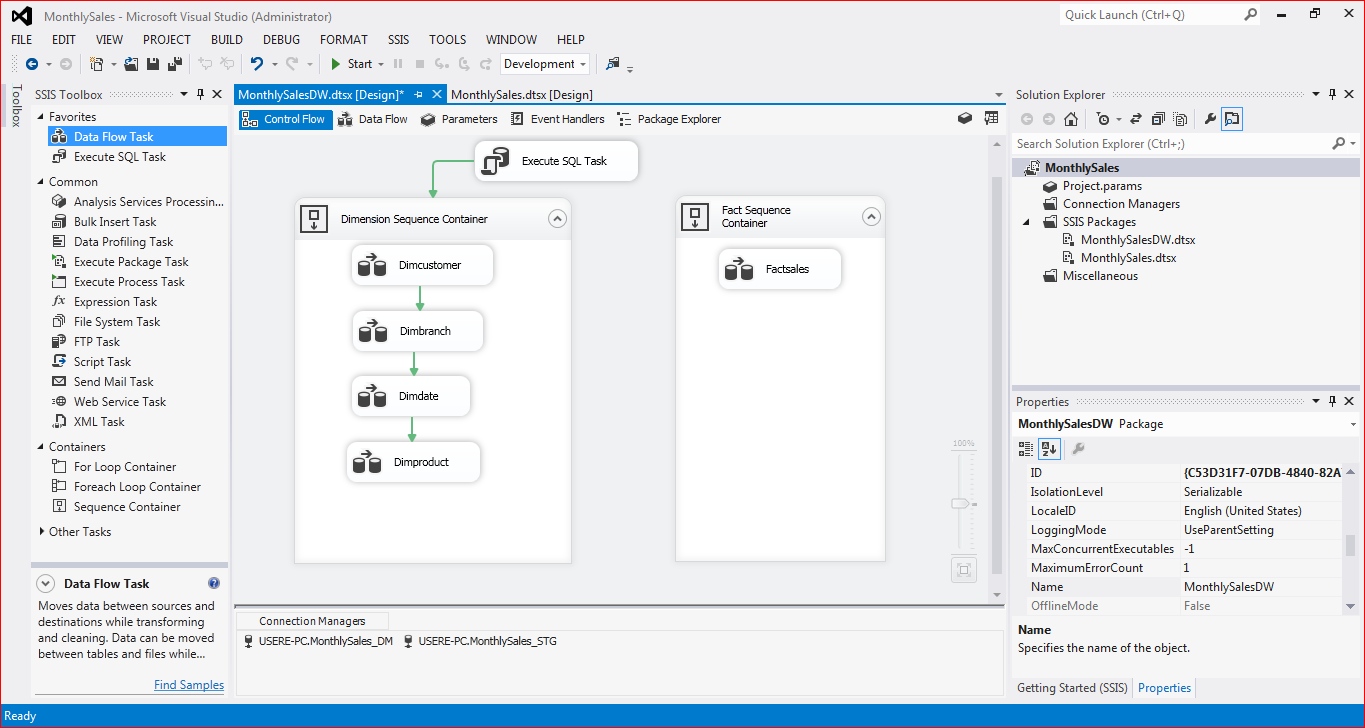Viewport: 1365px width, 728px height.
Task: Collapse the SSIS Packages tree node
Action: pyautogui.click(x=1024, y=221)
